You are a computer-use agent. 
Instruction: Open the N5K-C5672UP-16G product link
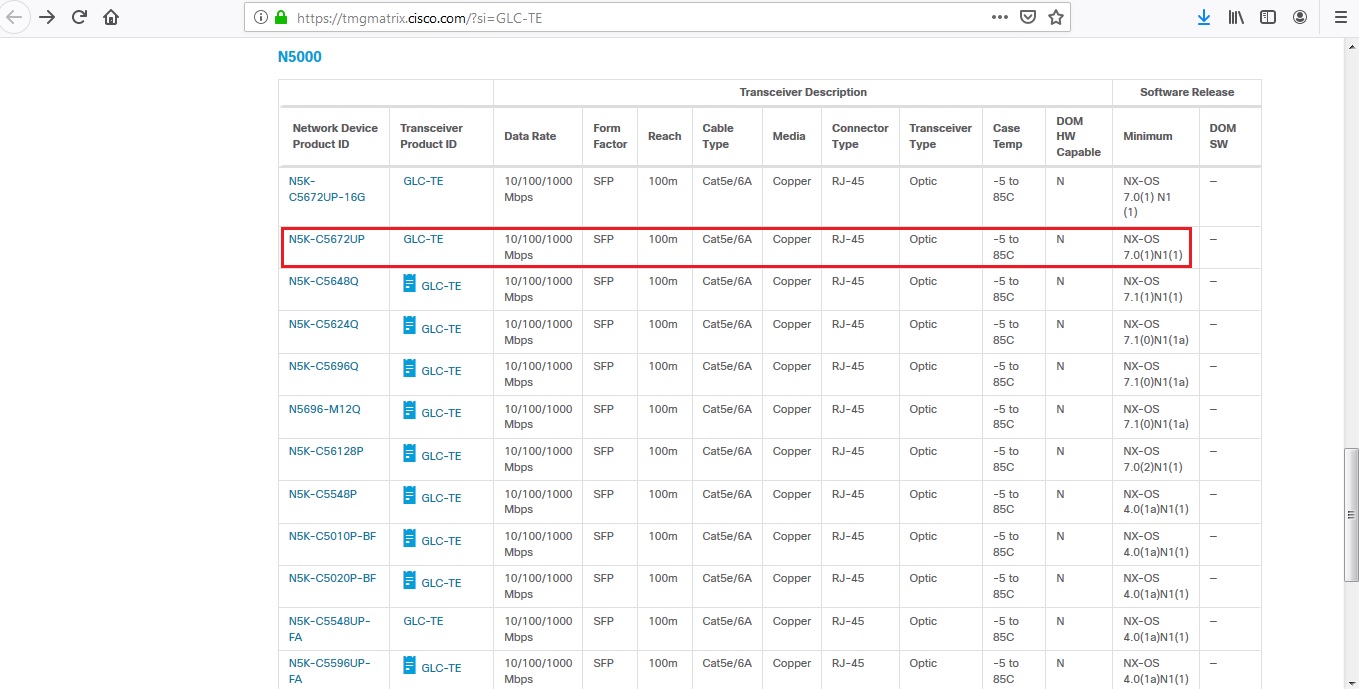(326, 189)
